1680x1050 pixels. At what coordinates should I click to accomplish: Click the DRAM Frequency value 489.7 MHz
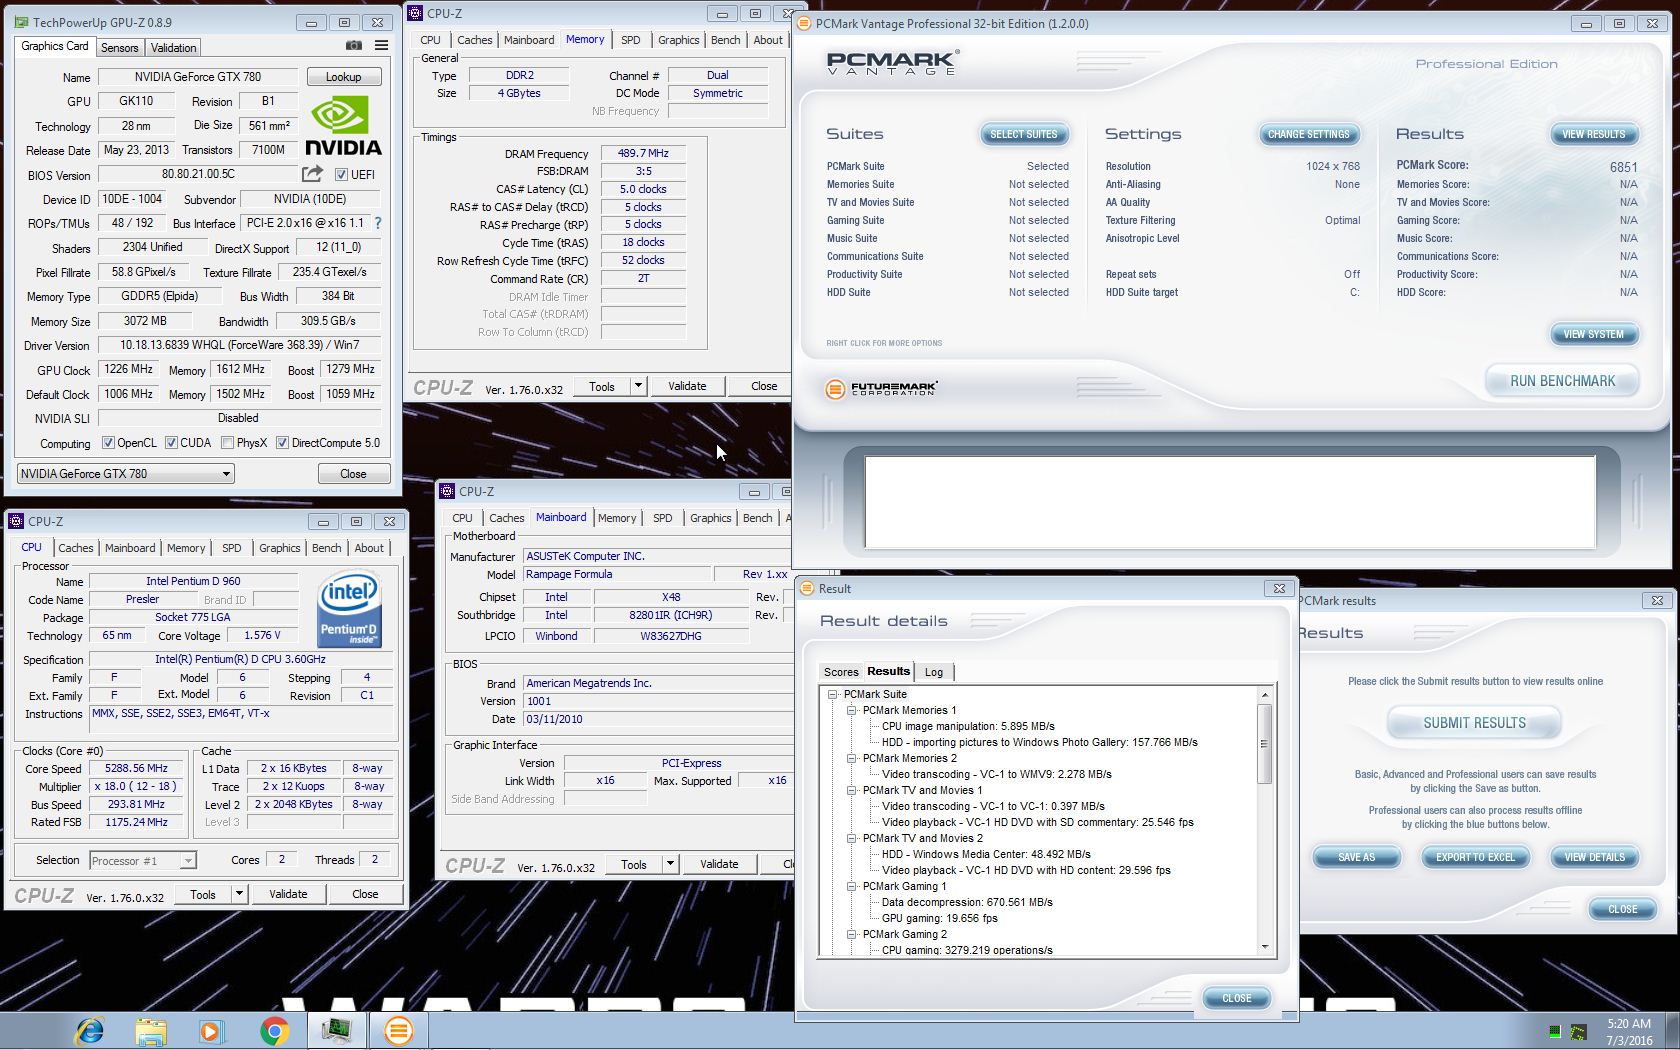(x=643, y=153)
